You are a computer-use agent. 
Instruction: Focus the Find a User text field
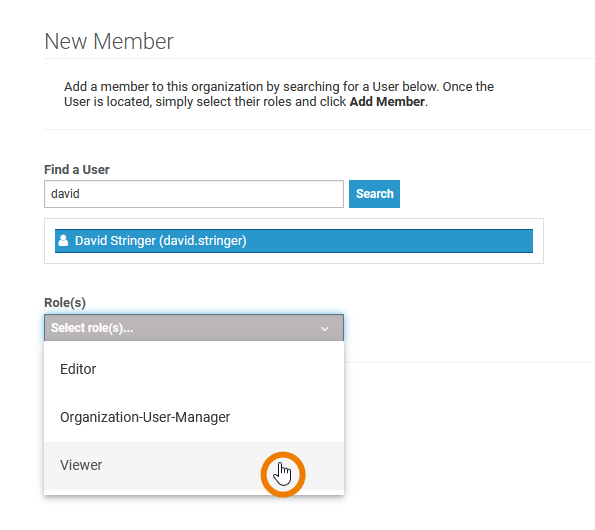[194, 194]
